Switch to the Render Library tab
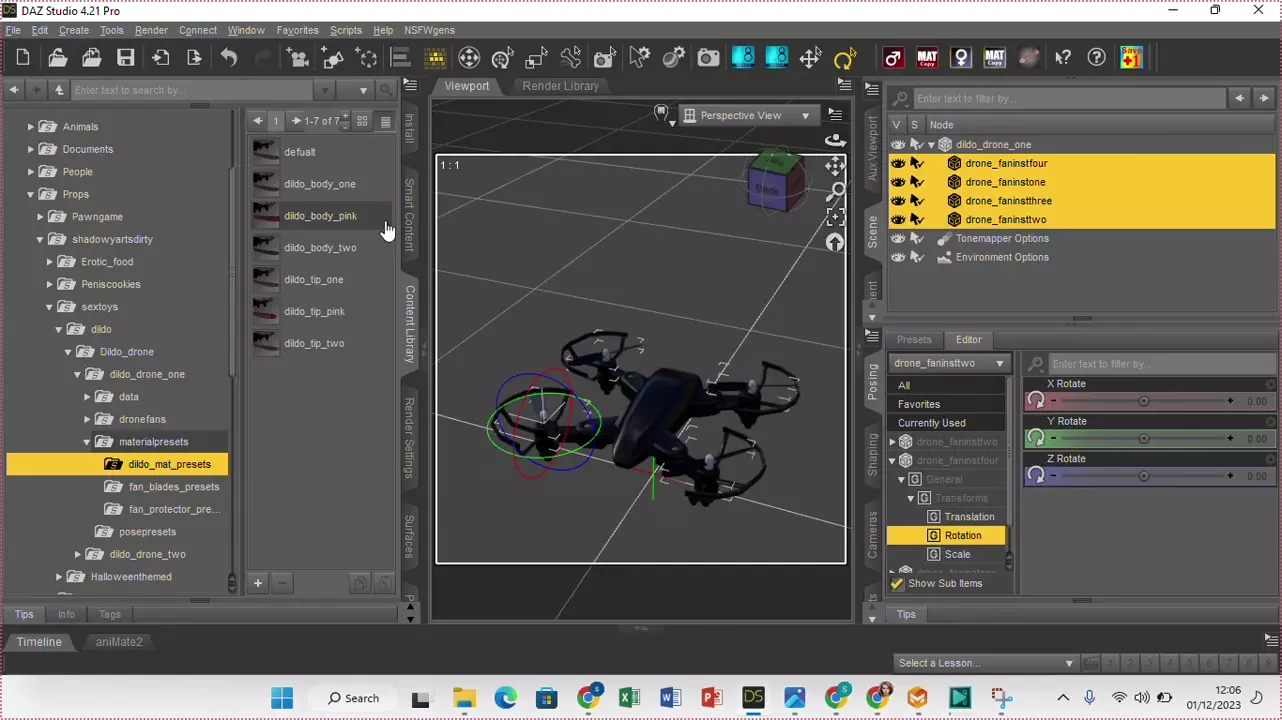This screenshot has width=1282, height=720. tap(560, 86)
